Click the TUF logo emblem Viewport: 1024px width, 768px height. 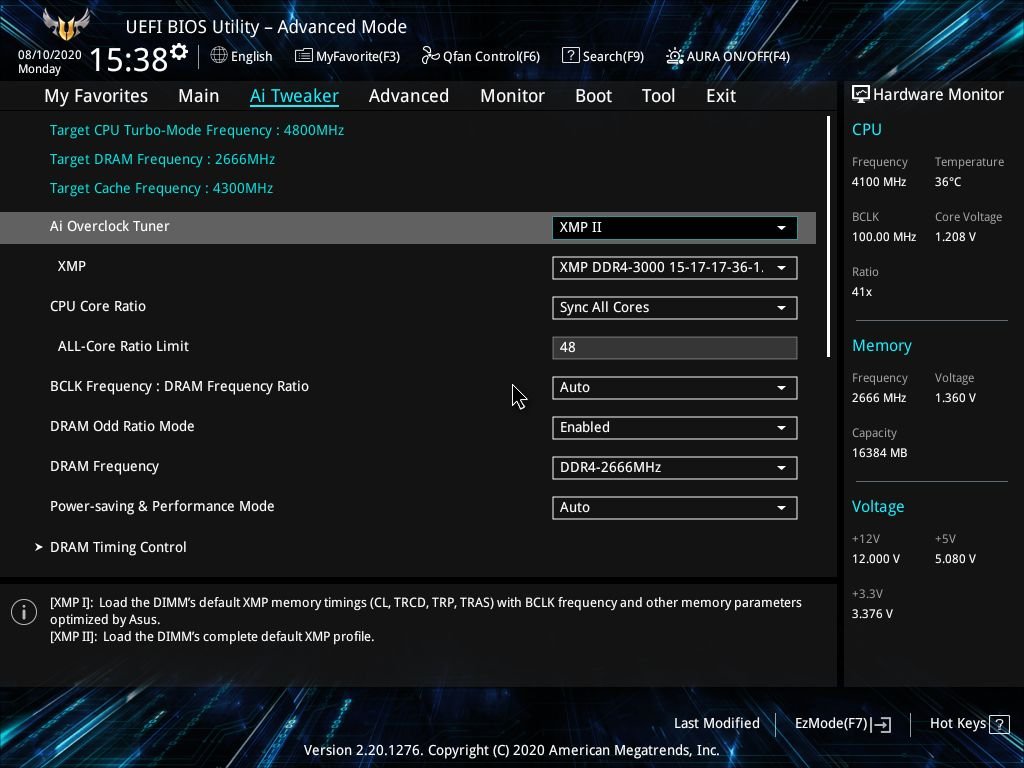(66, 25)
